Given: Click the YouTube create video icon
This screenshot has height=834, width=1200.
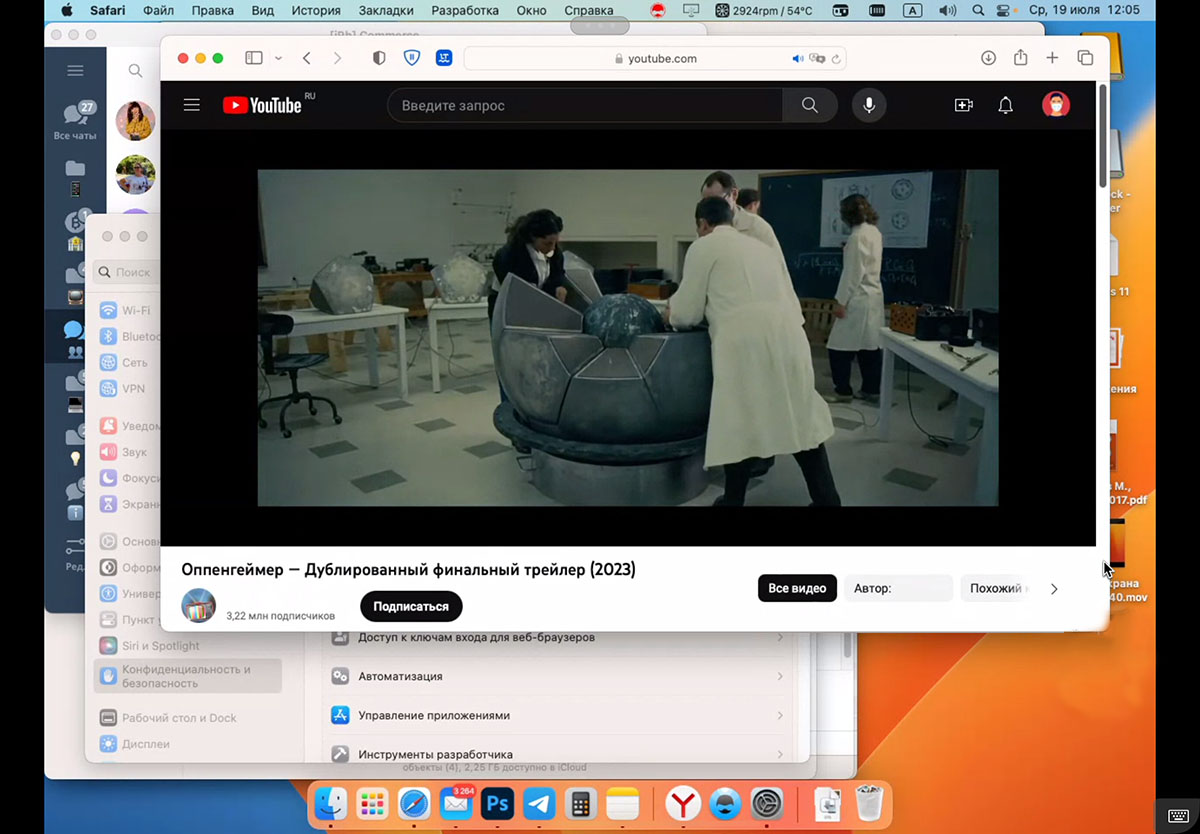Looking at the screenshot, I should (x=963, y=105).
